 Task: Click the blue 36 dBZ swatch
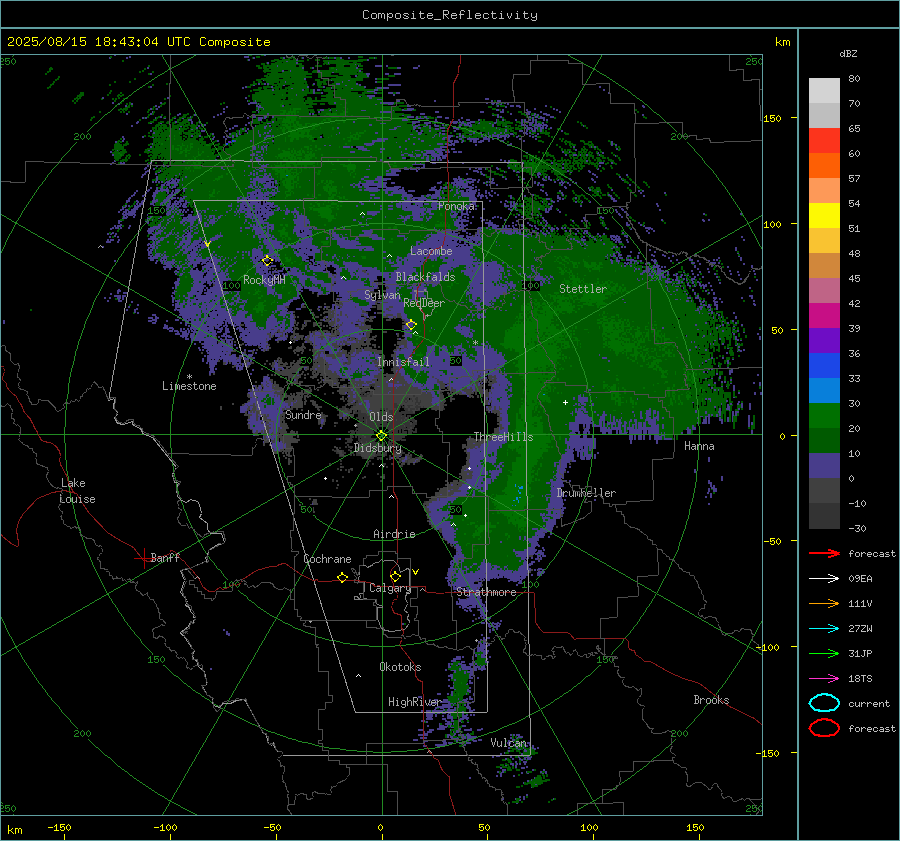click(x=824, y=365)
